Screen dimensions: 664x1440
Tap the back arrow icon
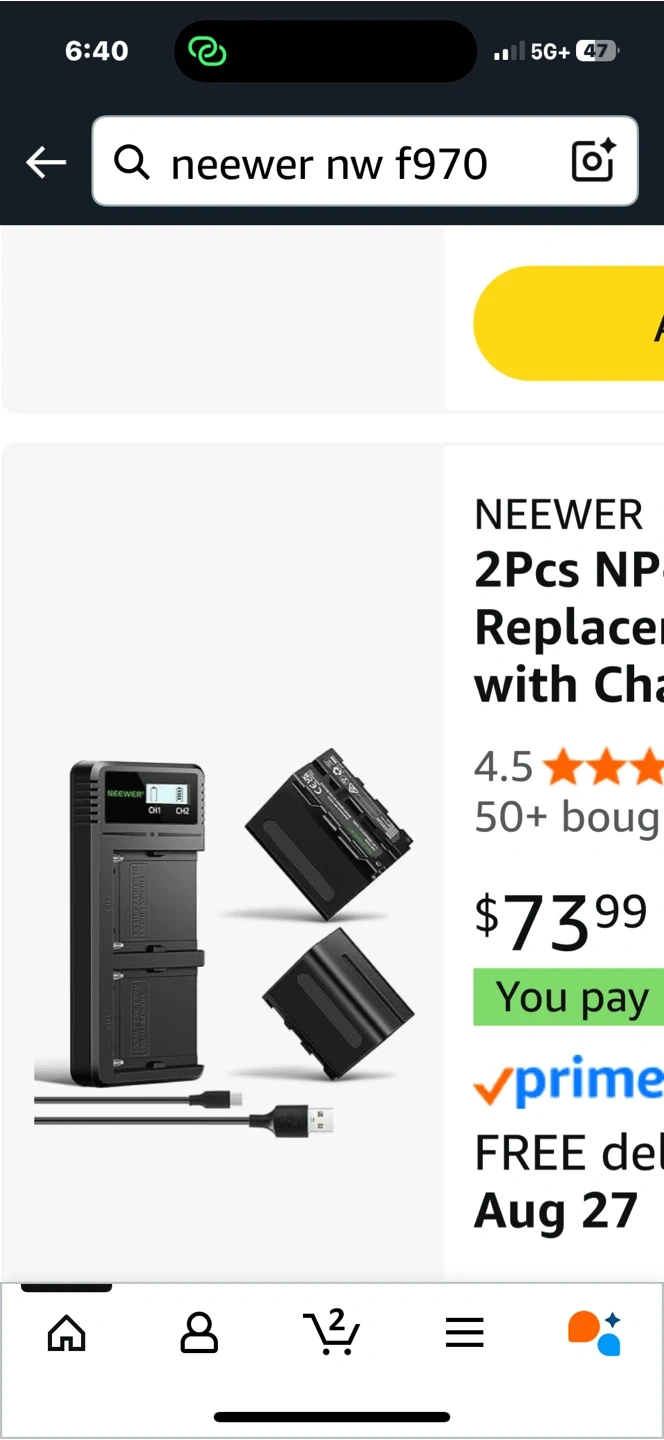pyautogui.click(x=46, y=162)
